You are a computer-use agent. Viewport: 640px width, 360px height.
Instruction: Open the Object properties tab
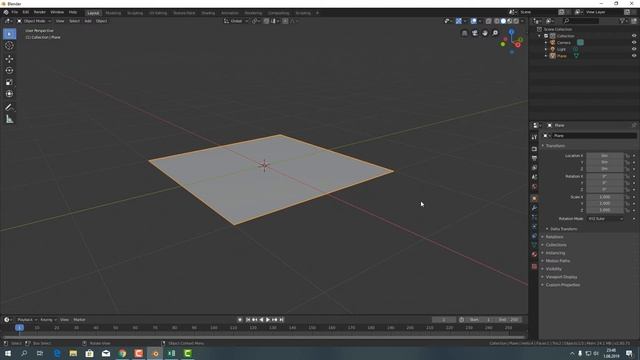(534, 198)
